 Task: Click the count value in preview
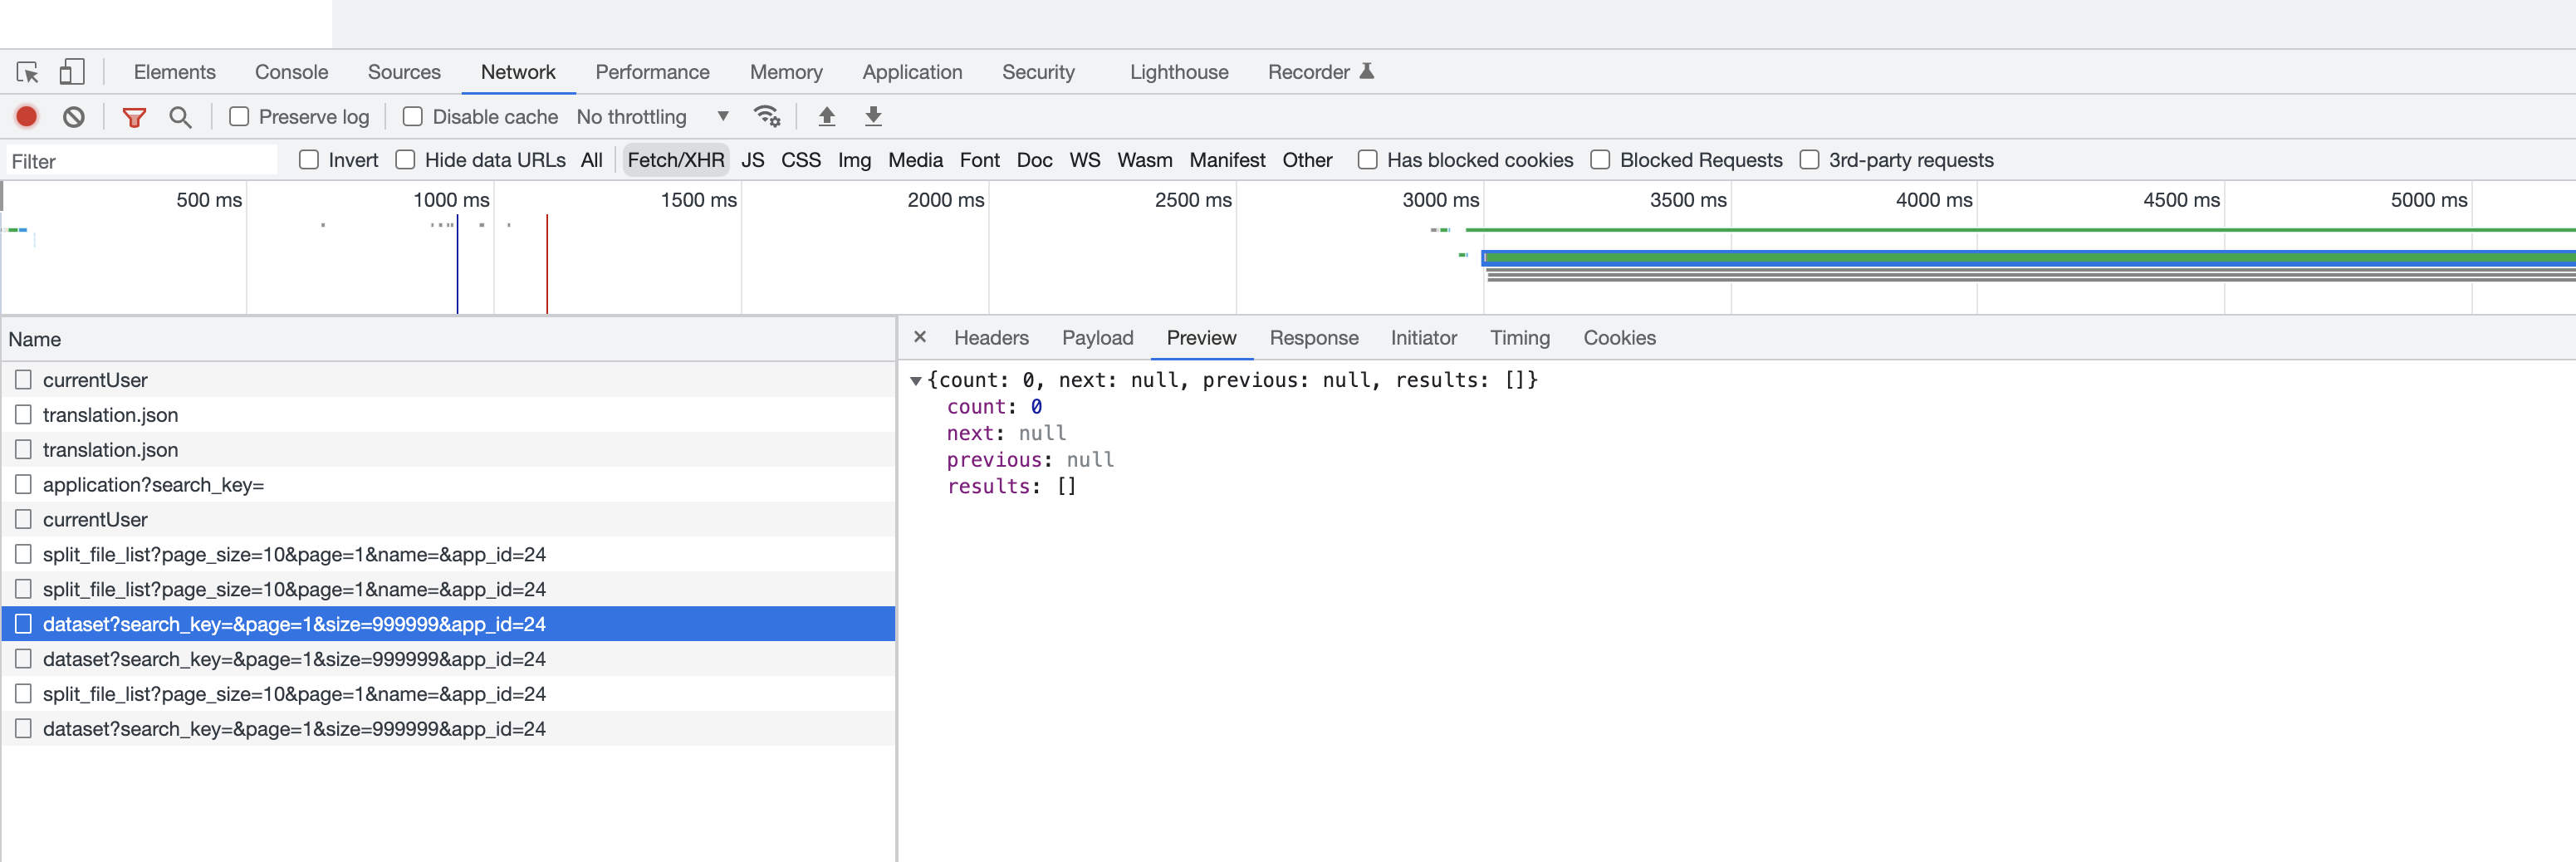(1036, 407)
